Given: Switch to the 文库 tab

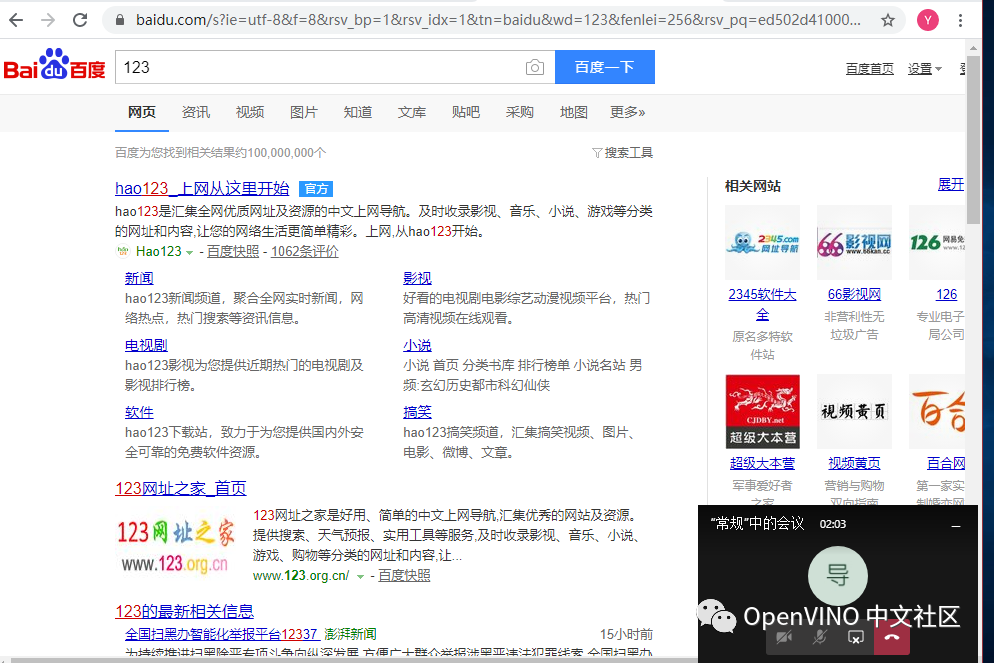Looking at the screenshot, I should [411, 112].
